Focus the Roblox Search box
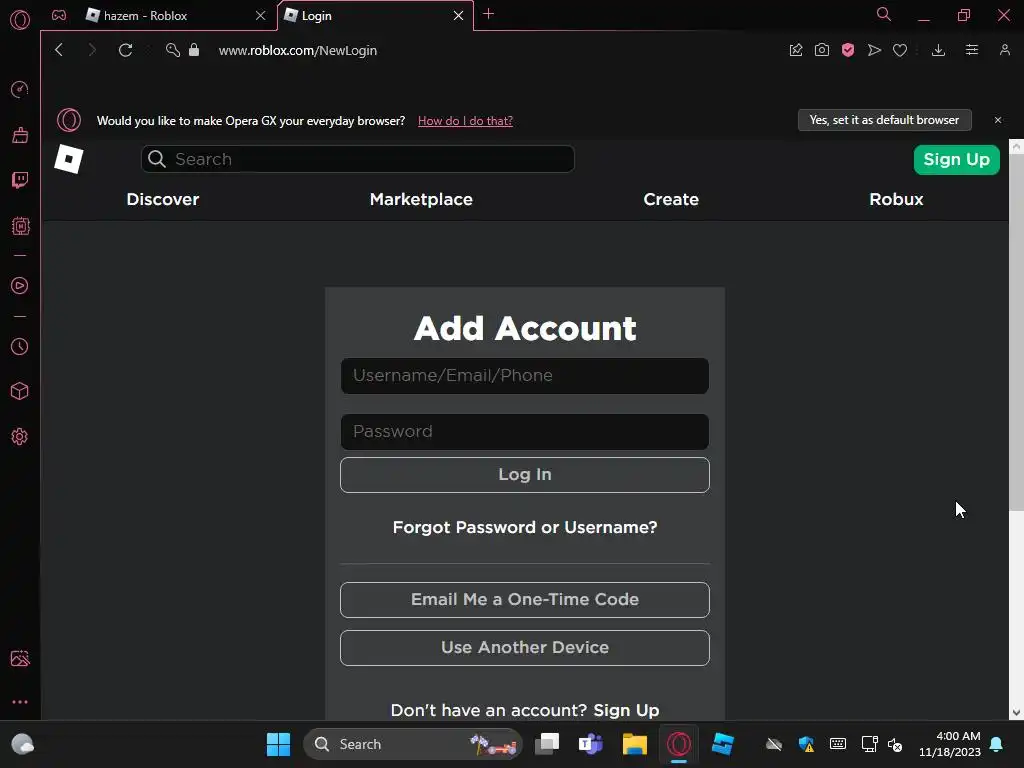The width and height of the screenshot is (1024, 768). click(x=357, y=159)
